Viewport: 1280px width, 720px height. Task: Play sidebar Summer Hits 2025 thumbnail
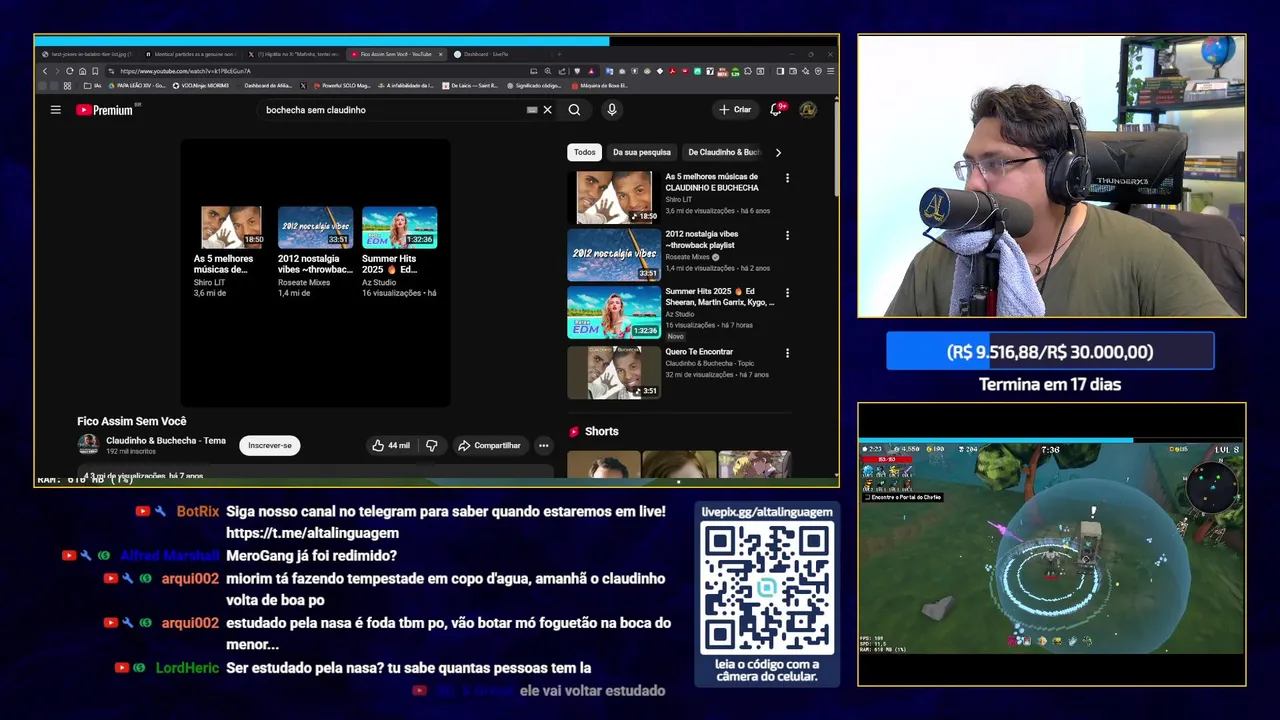click(614, 313)
